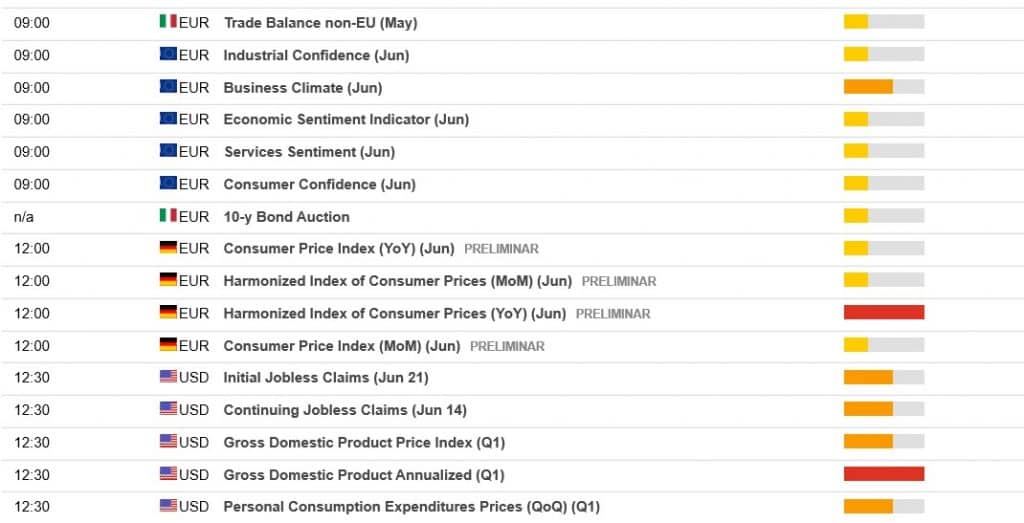1024x523 pixels.
Task: Open Harmonized Index of Consumer Prices (YoY)
Action: click(394, 313)
